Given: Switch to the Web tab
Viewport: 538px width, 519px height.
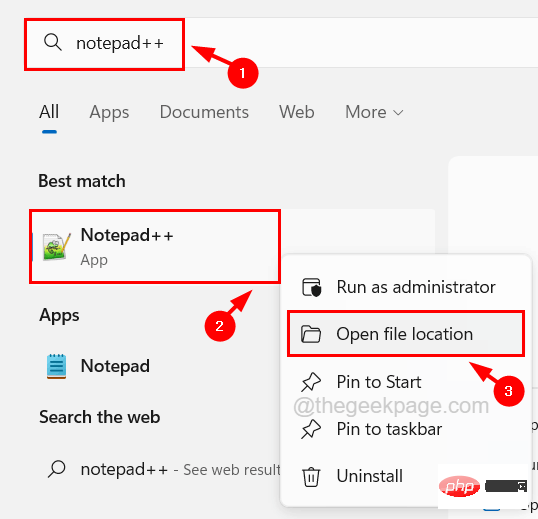Looking at the screenshot, I should tap(296, 112).
